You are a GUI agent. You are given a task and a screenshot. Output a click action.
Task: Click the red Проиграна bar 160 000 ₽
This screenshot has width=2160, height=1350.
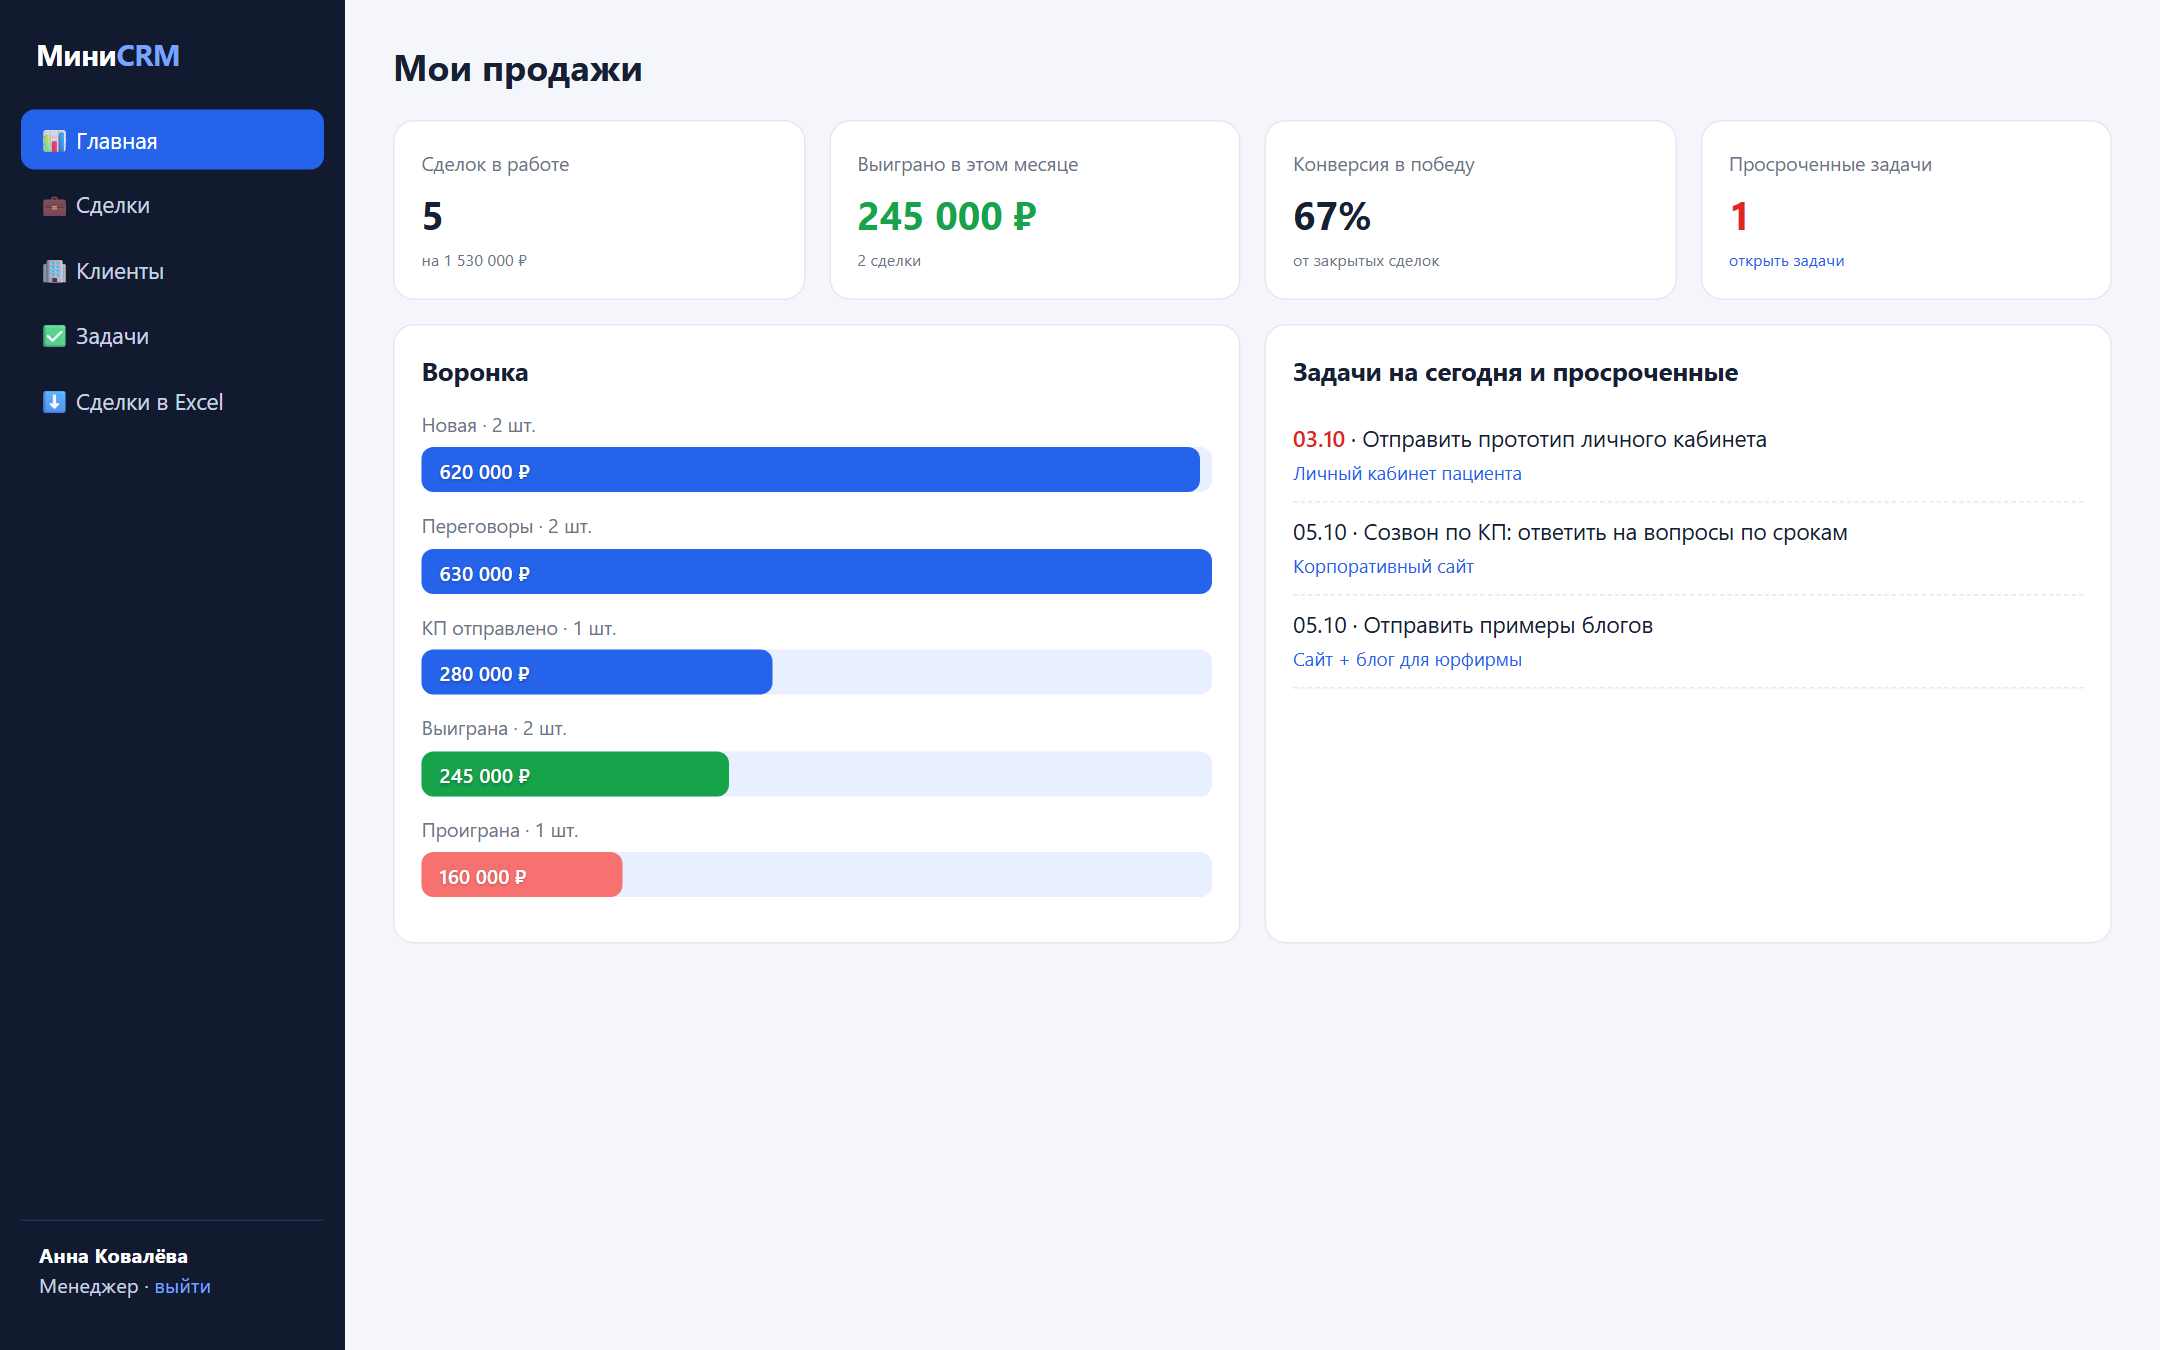(521, 875)
